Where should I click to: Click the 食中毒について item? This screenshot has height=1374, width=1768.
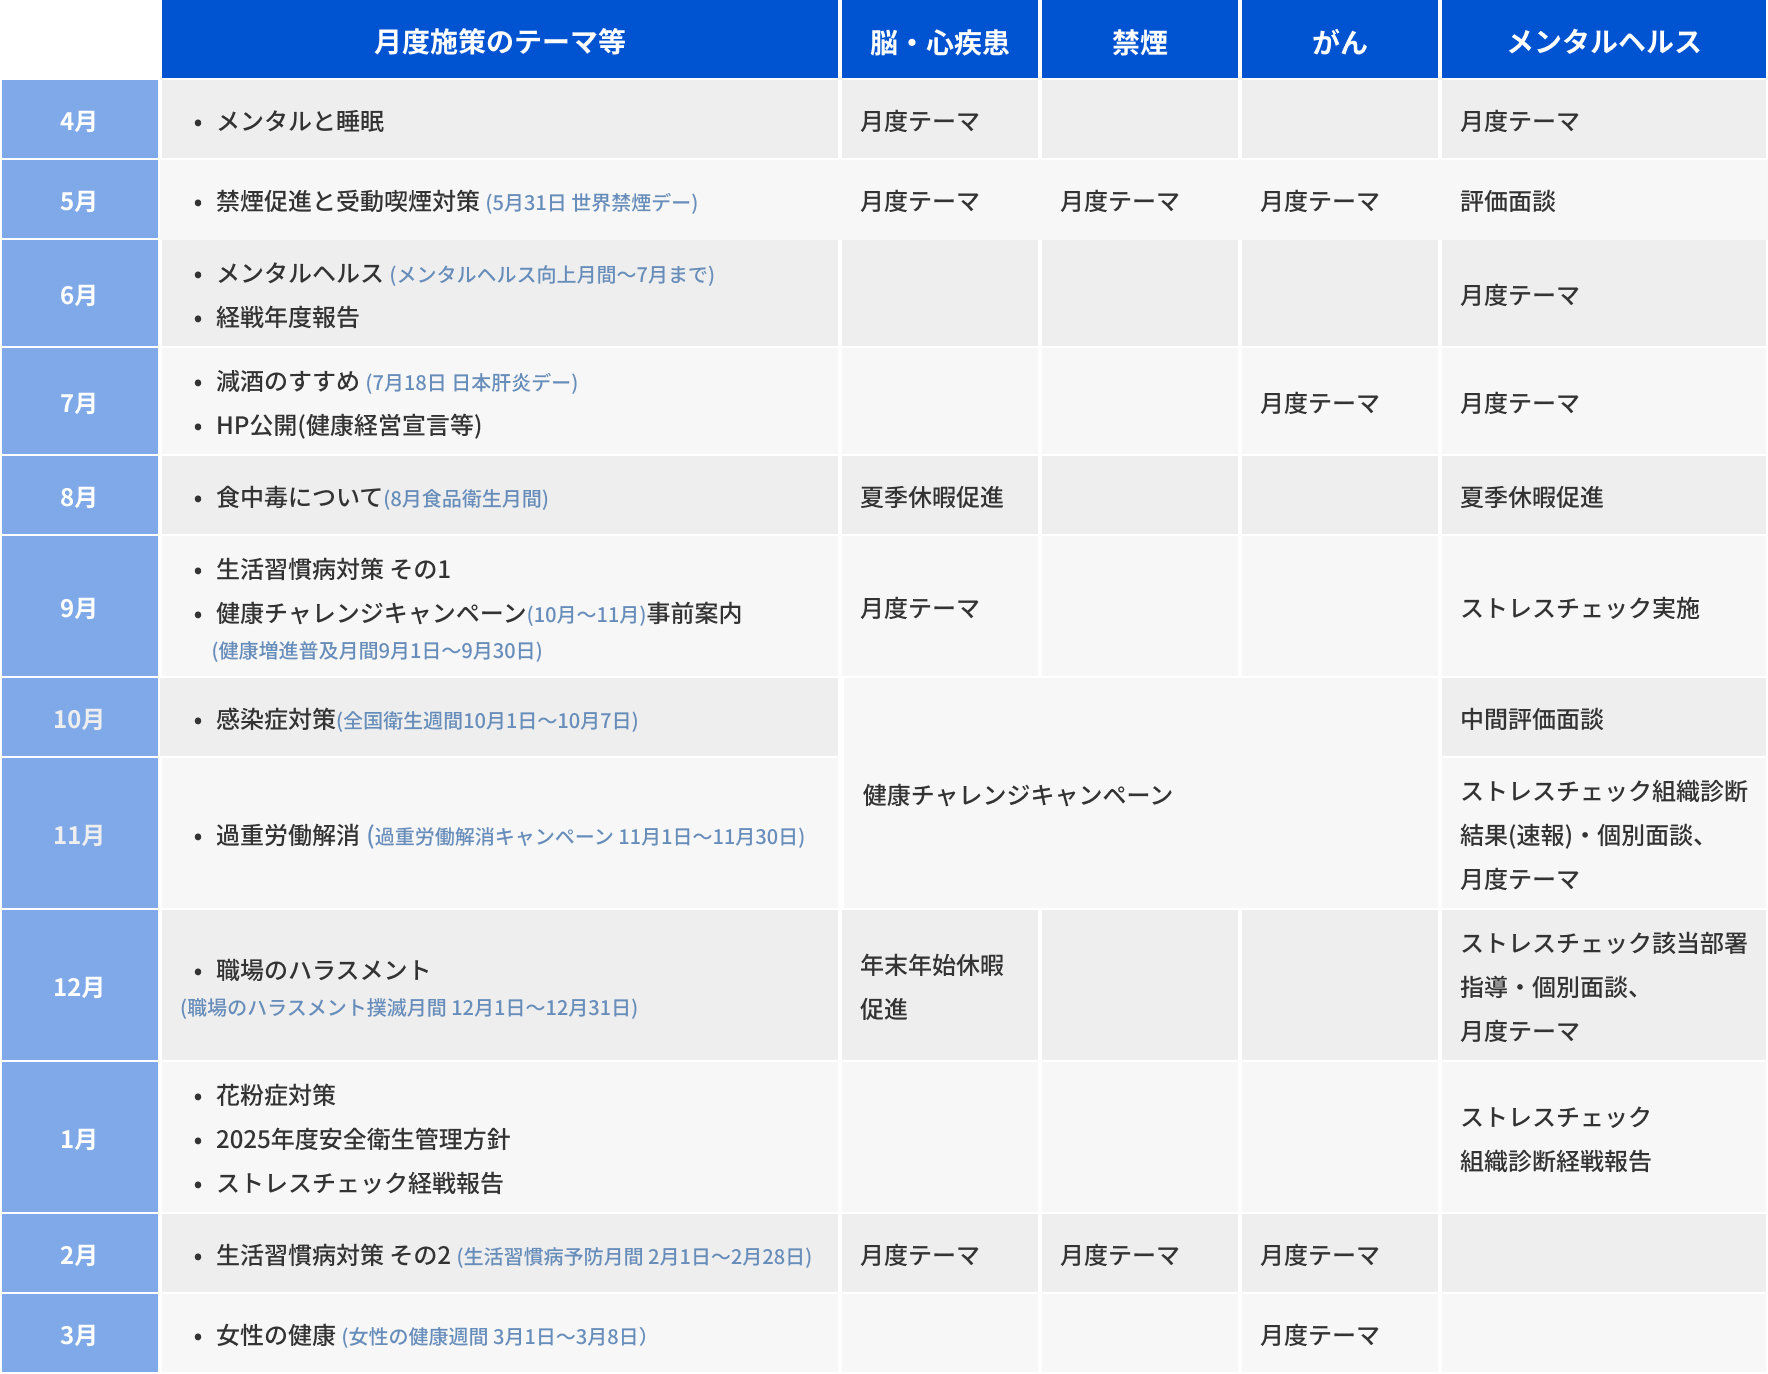tap(299, 497)
